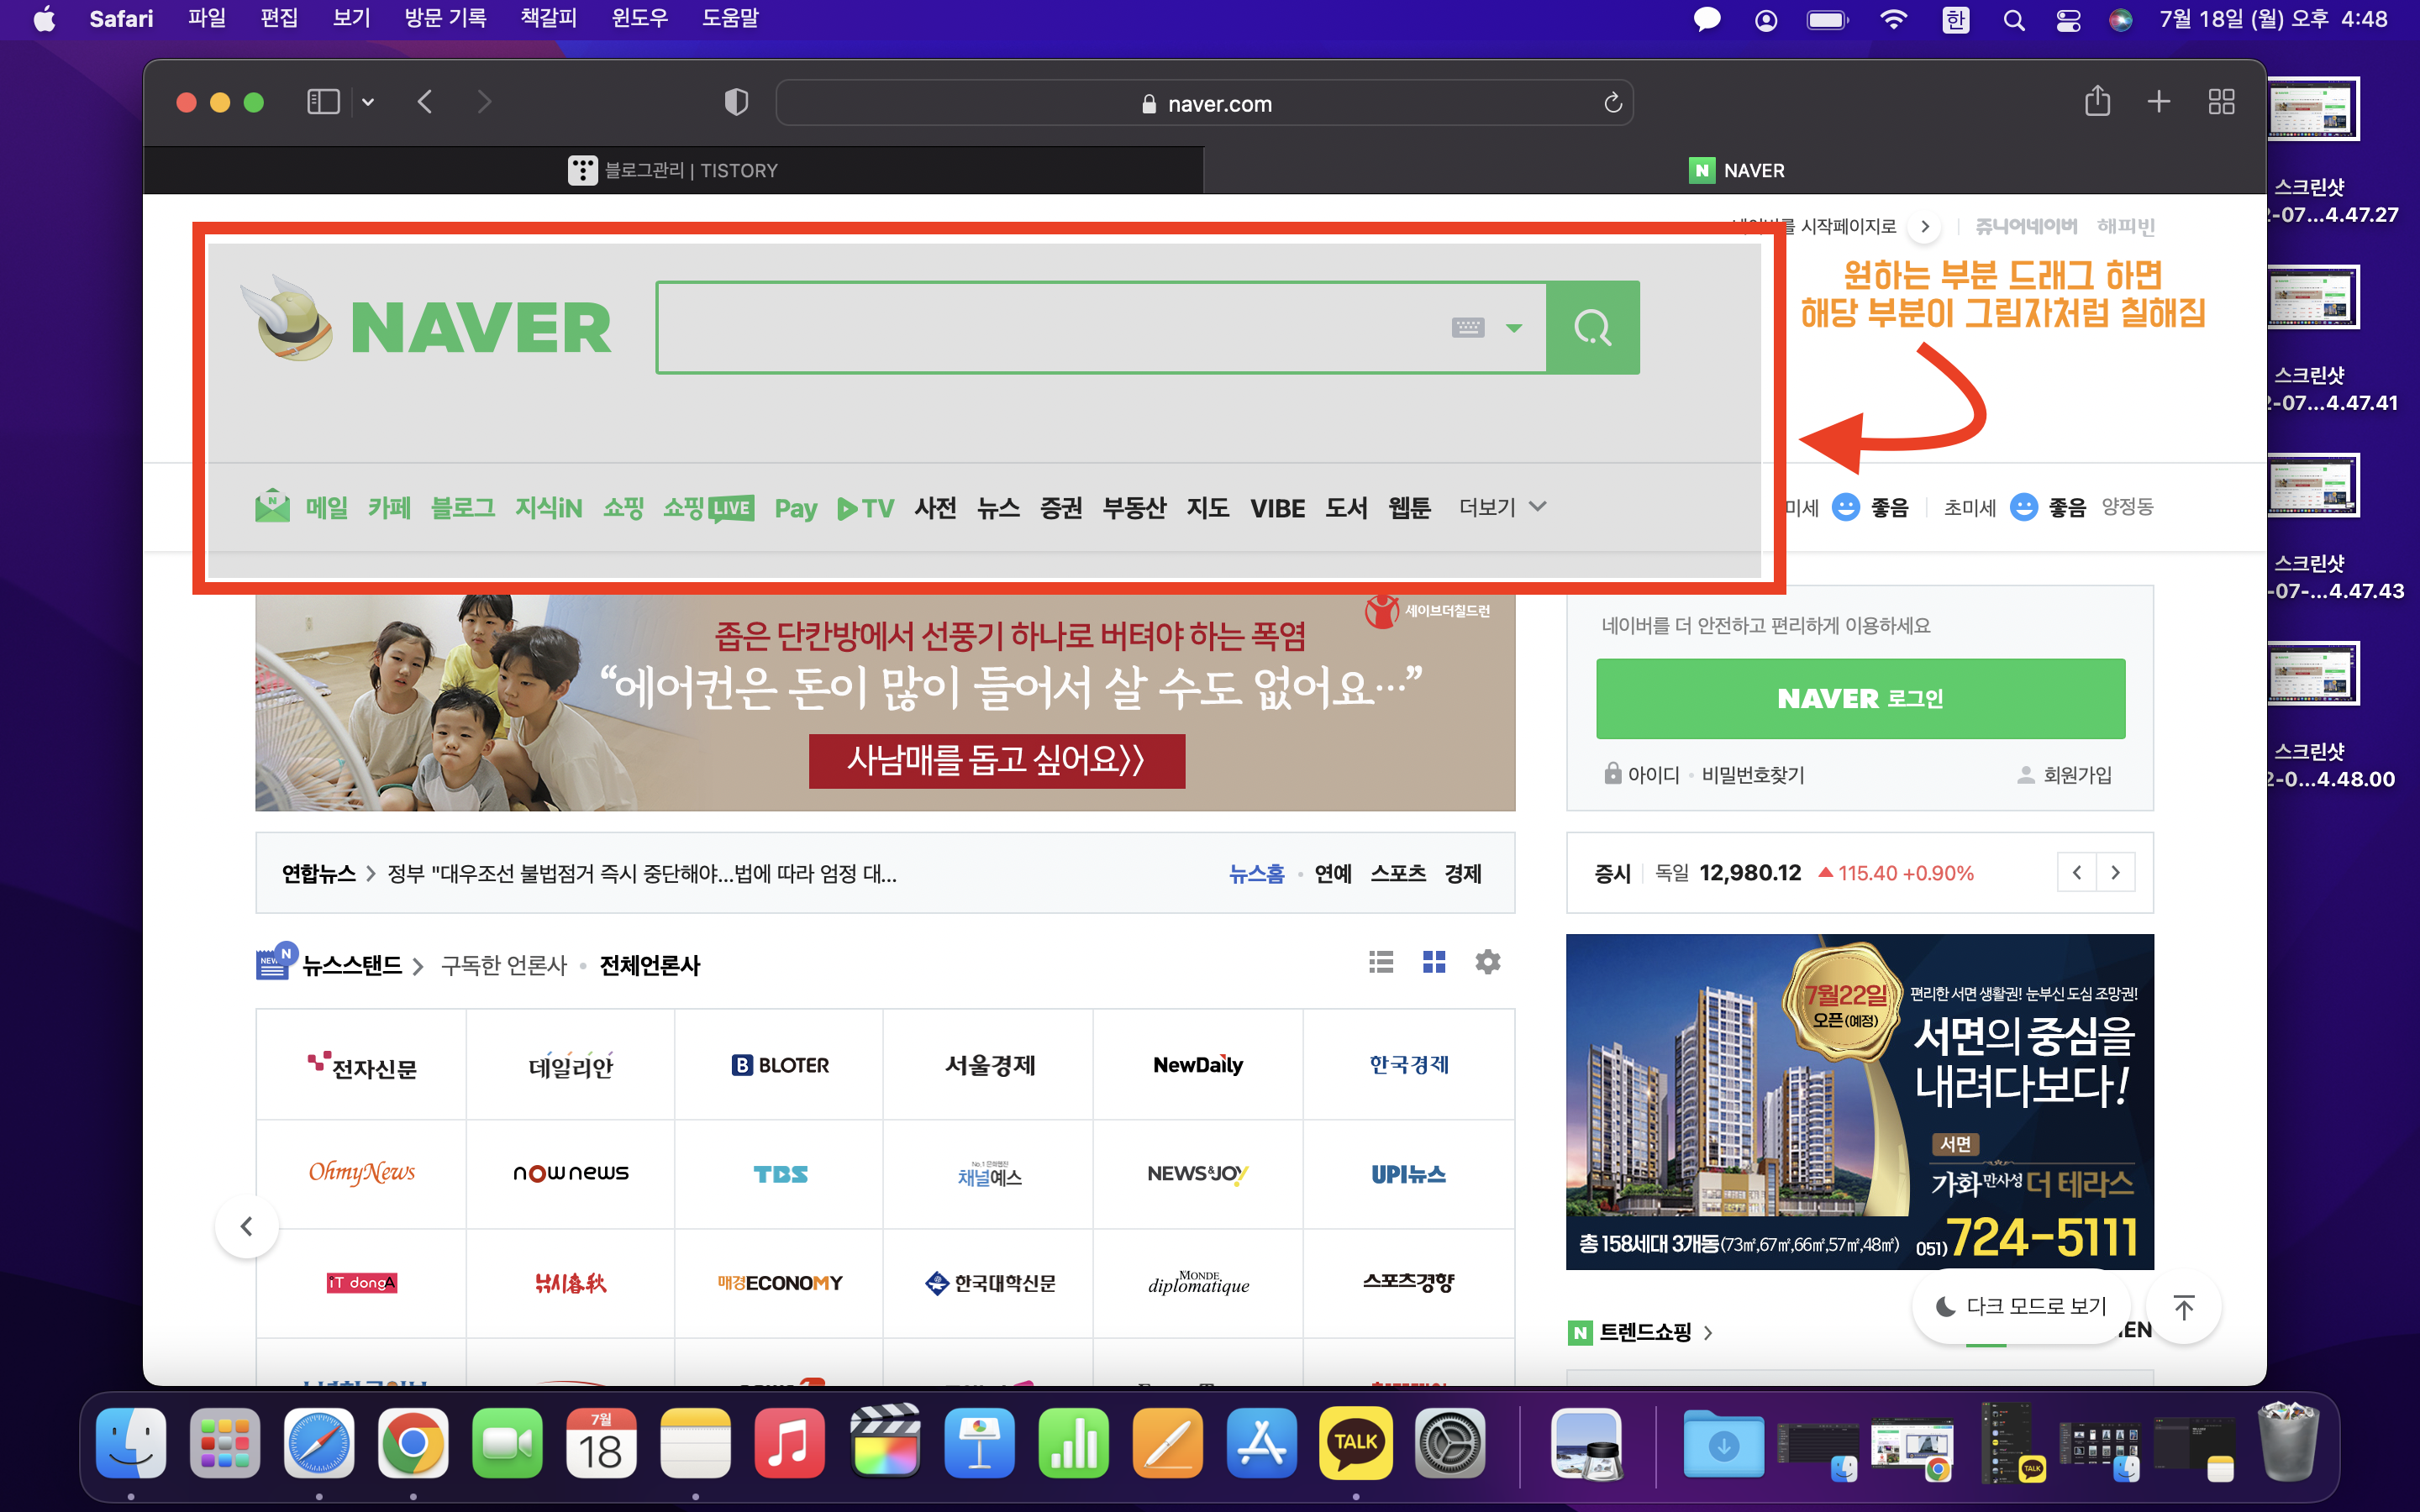Switch to the 블로그관리 TISTORY tab

tap(673, 170)
